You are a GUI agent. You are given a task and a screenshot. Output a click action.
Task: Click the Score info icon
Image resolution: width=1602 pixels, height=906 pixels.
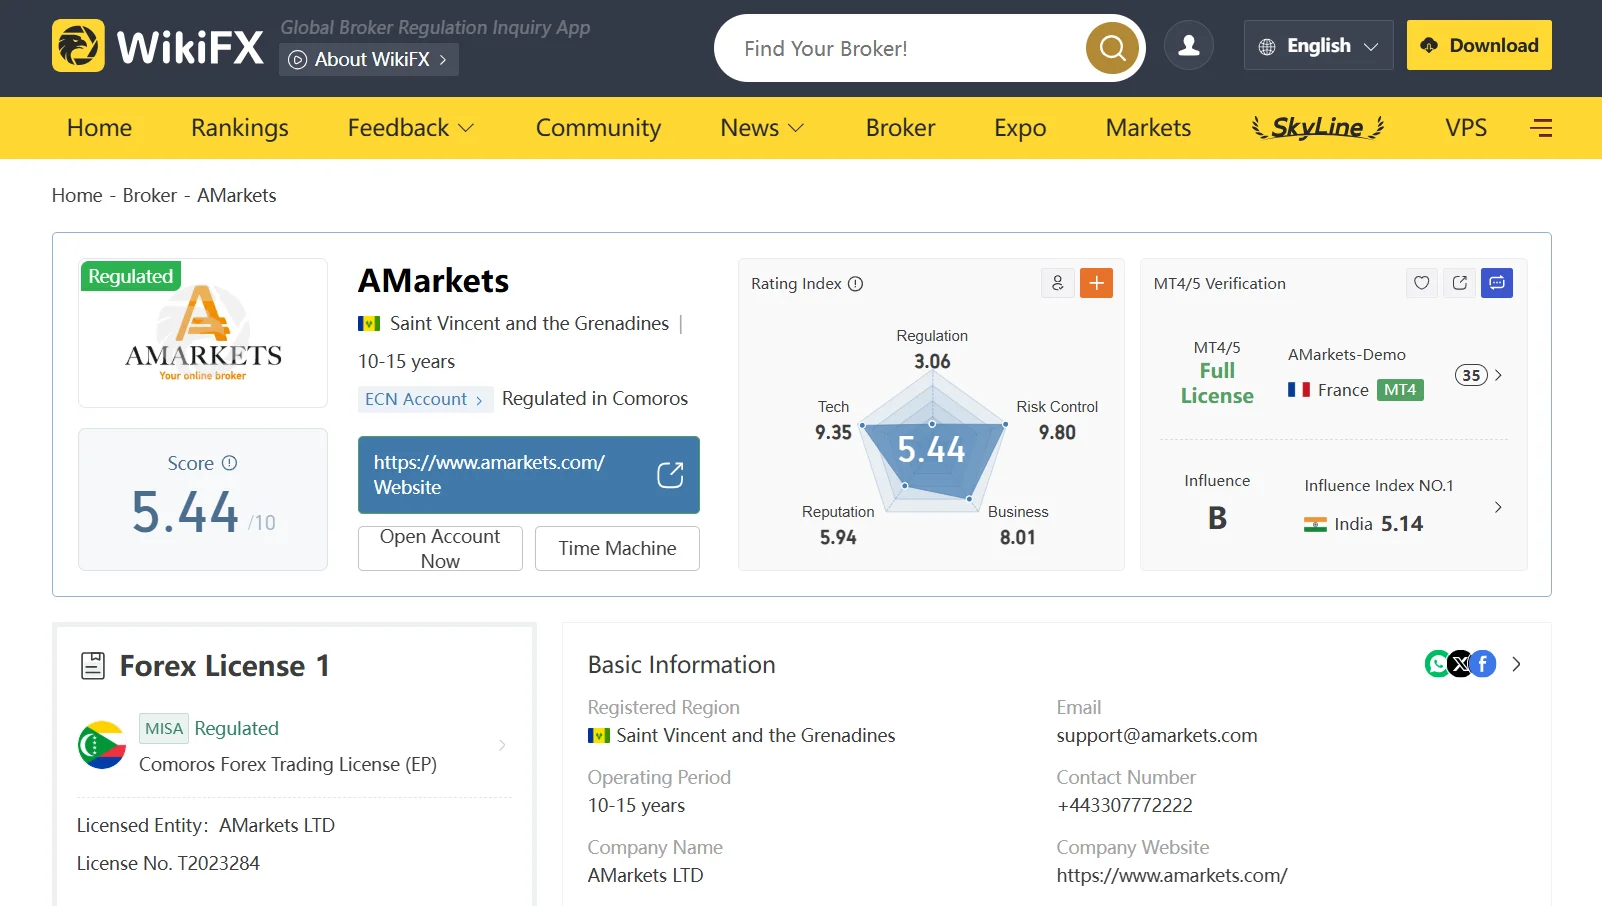click(x=229, y=463)
